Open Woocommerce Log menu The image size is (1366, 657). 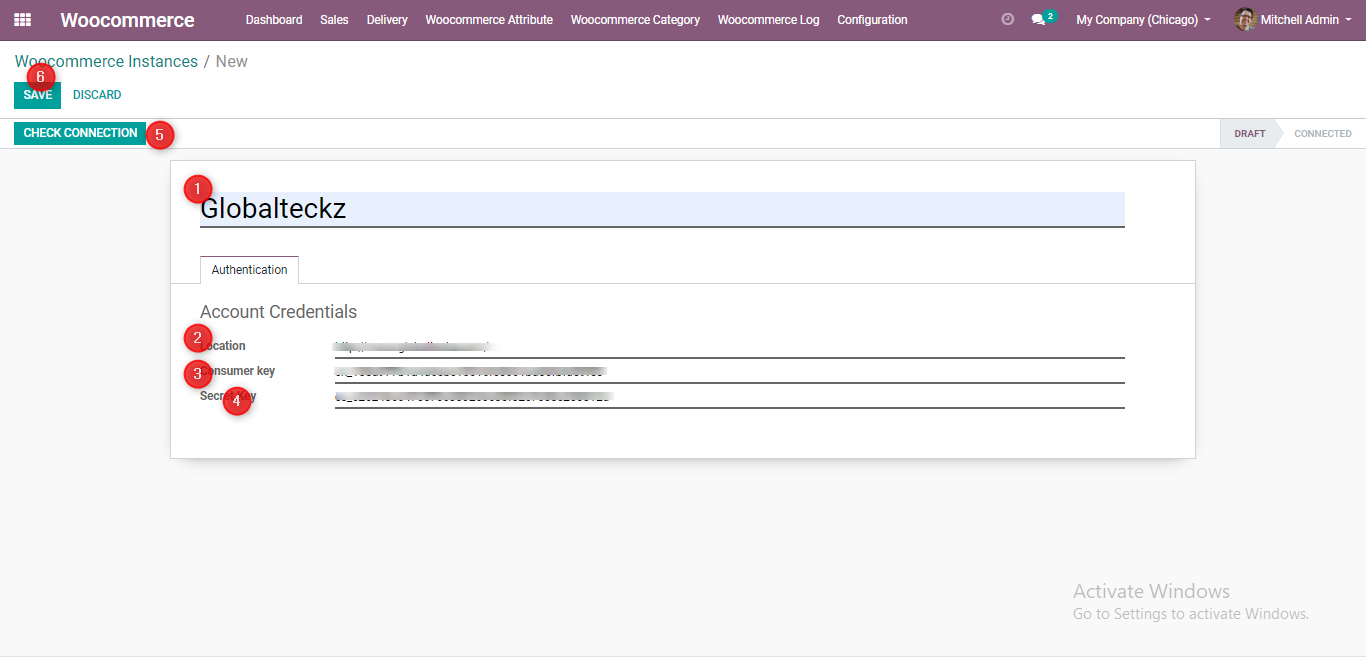(x=768, y=20)
